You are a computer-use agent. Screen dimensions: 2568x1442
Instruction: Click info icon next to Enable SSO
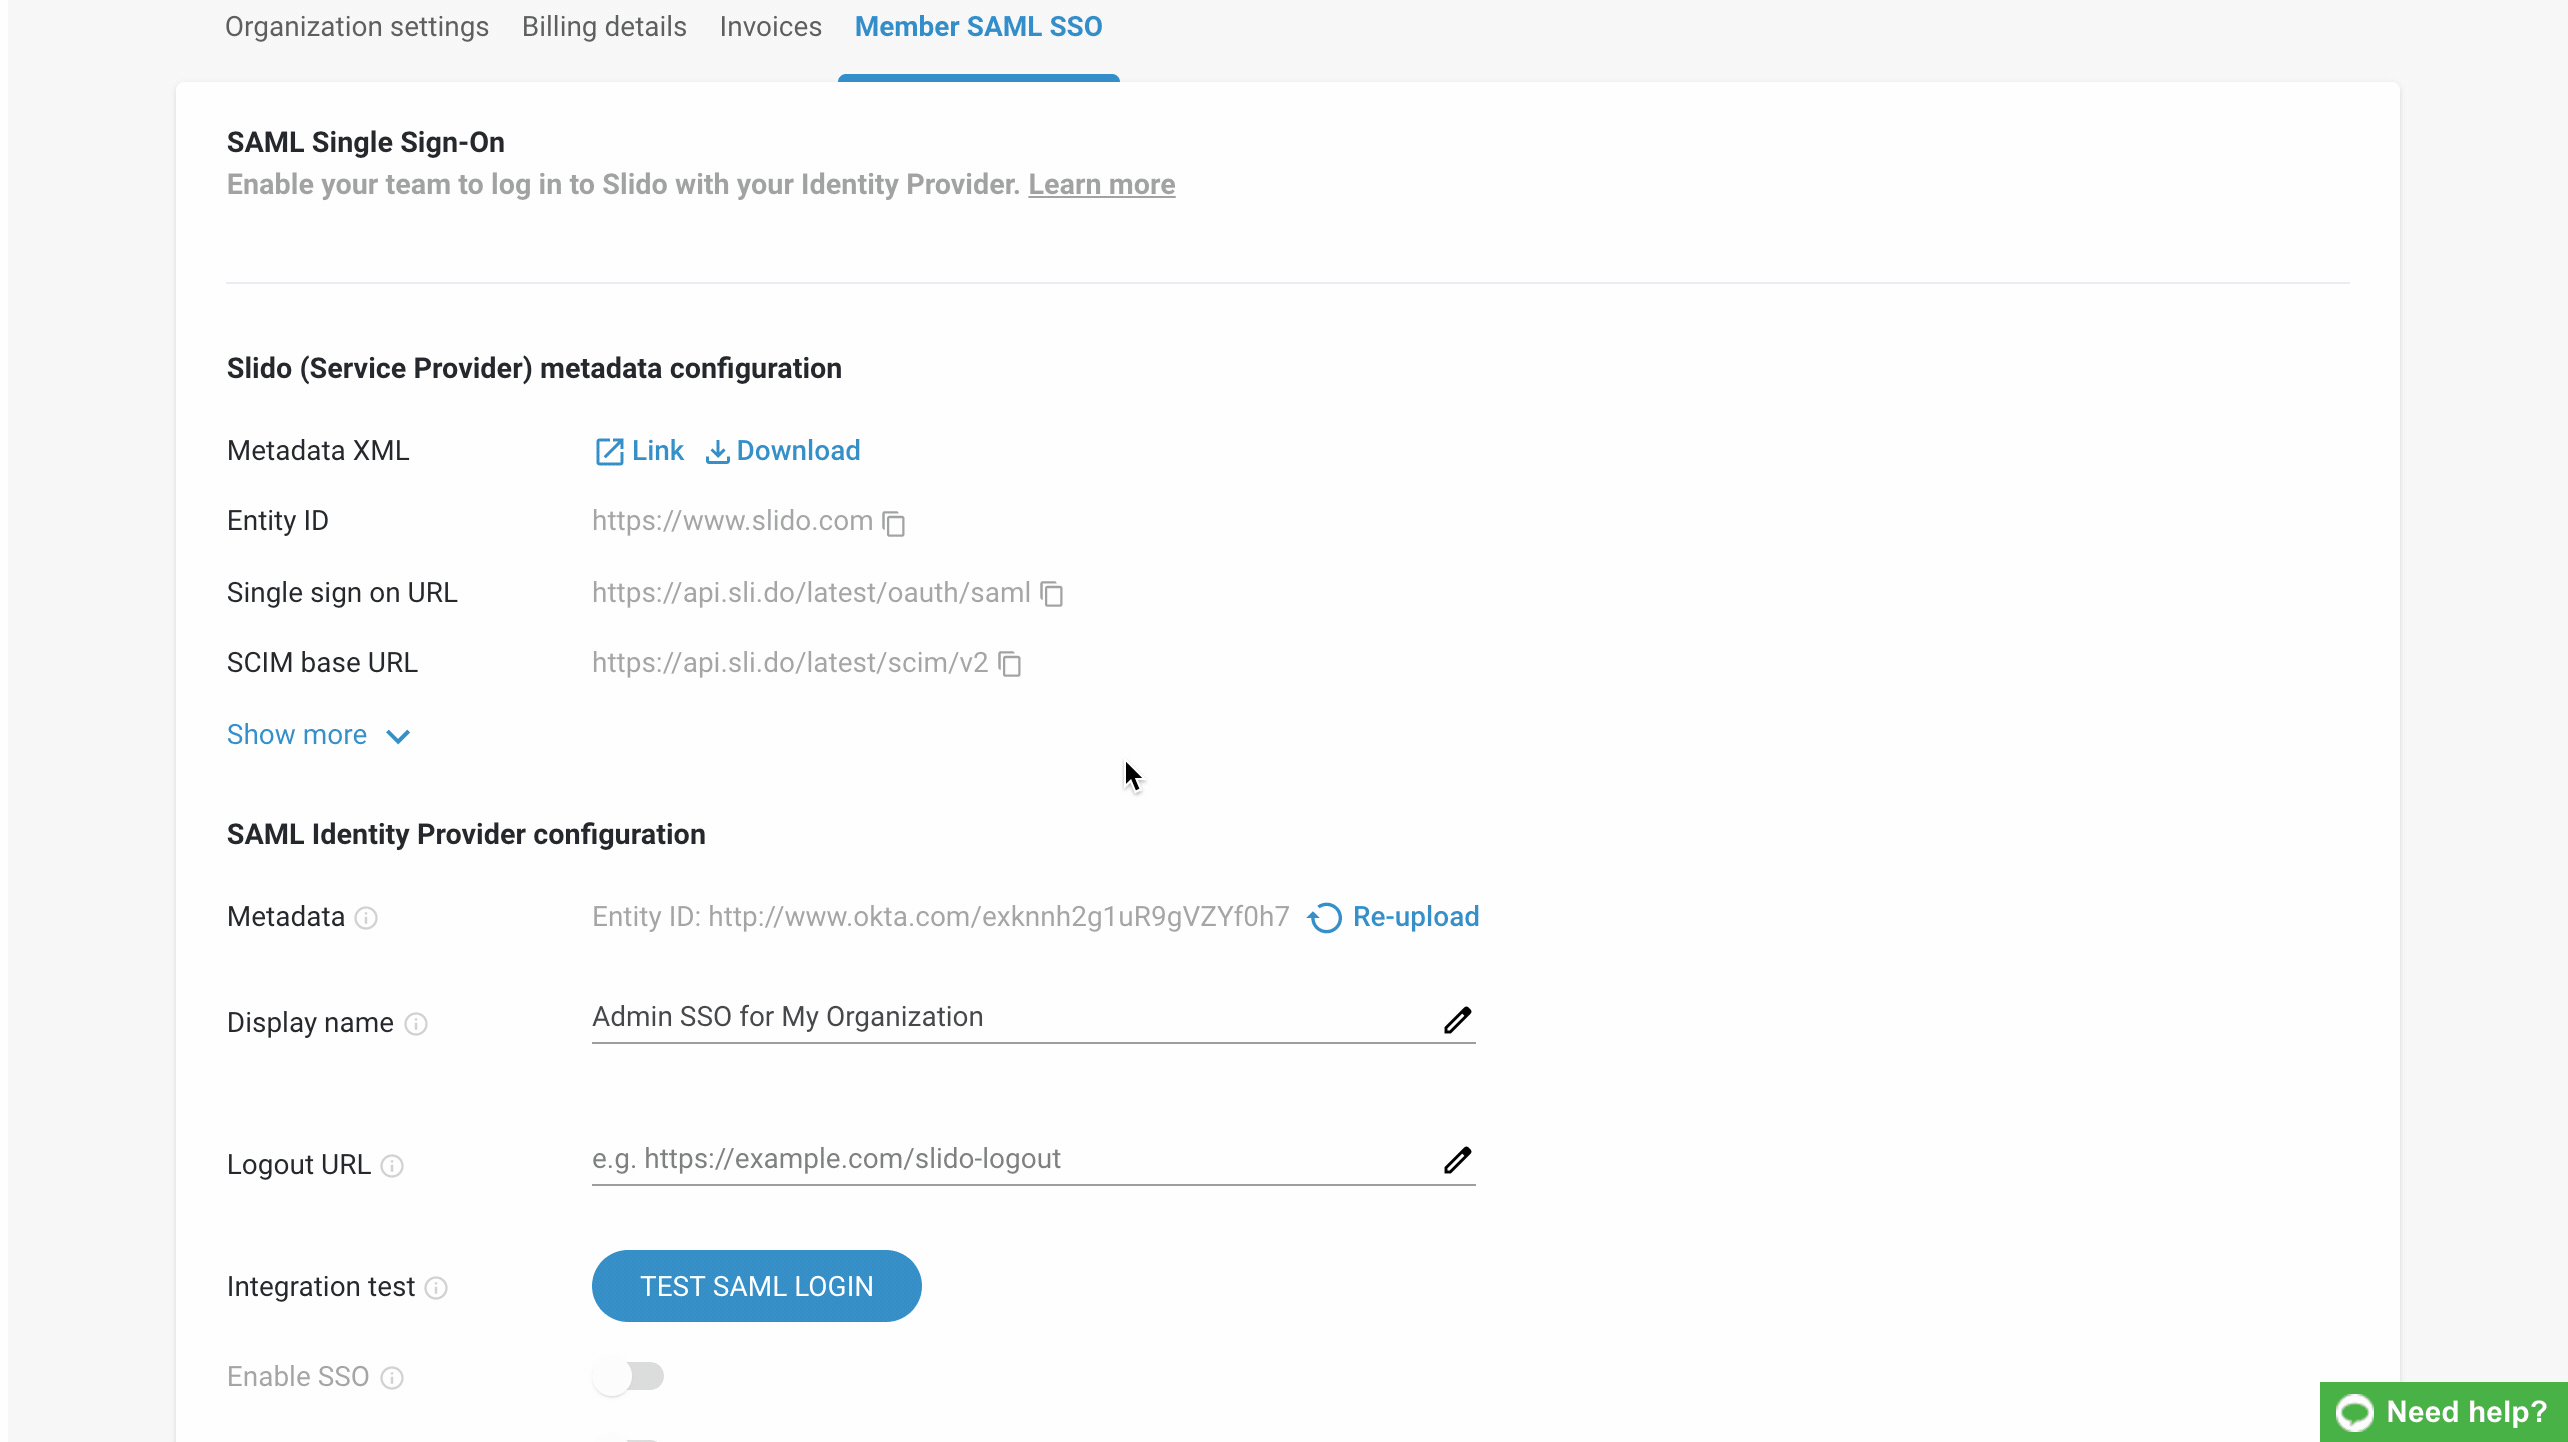(x=392, y=1378)
